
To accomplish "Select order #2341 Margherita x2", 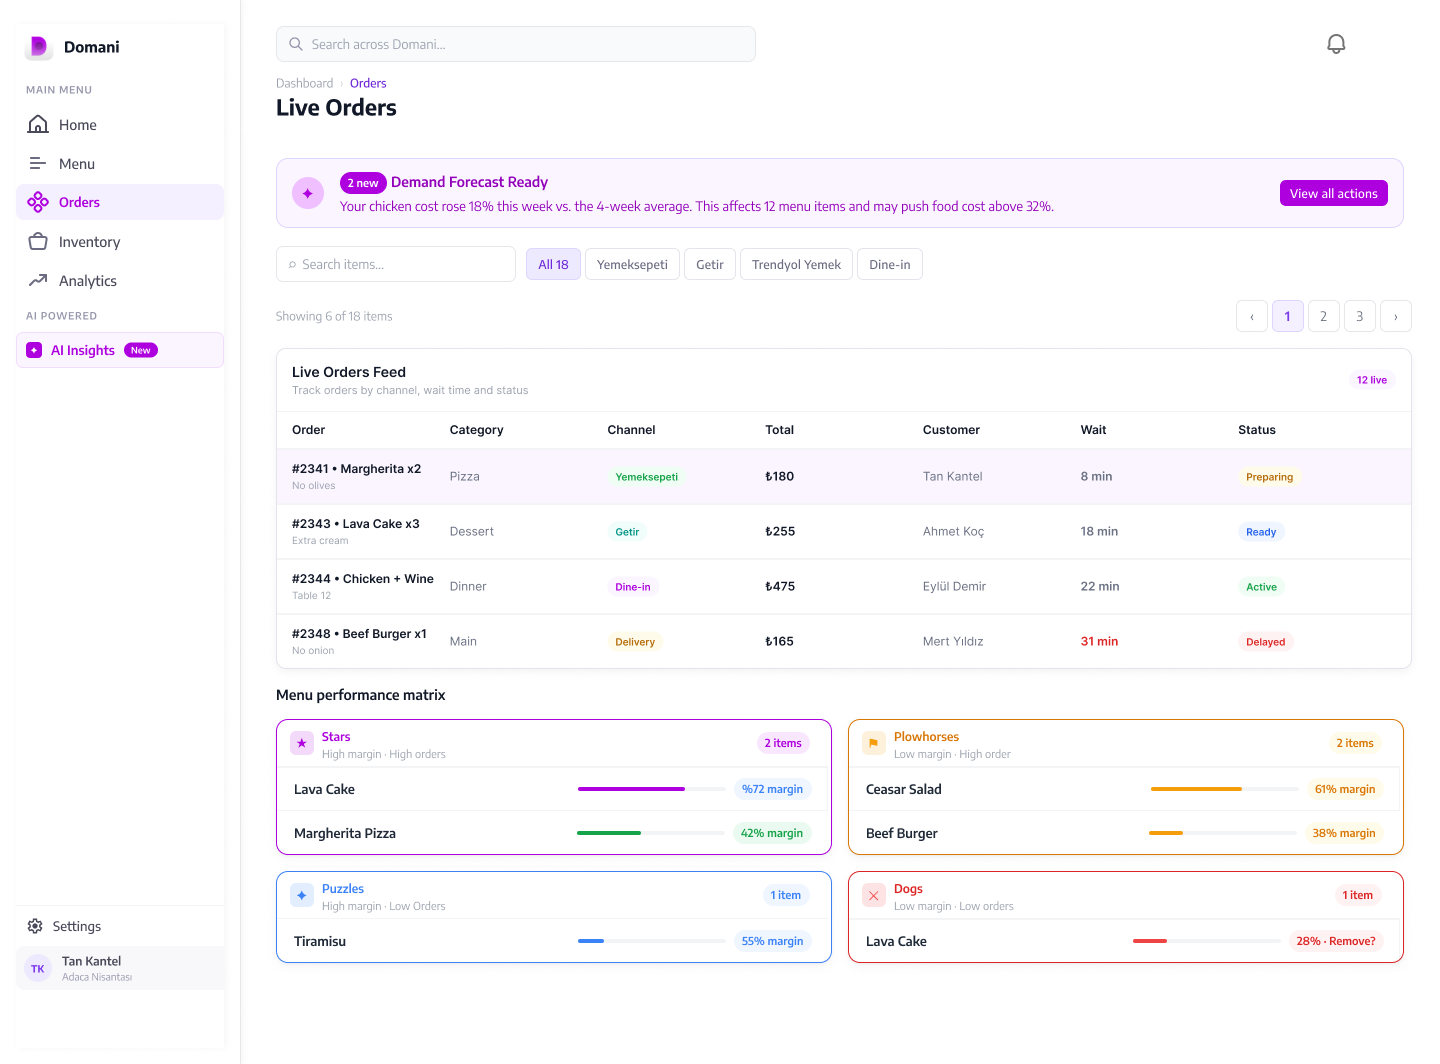I will click(x=844, y=476).
